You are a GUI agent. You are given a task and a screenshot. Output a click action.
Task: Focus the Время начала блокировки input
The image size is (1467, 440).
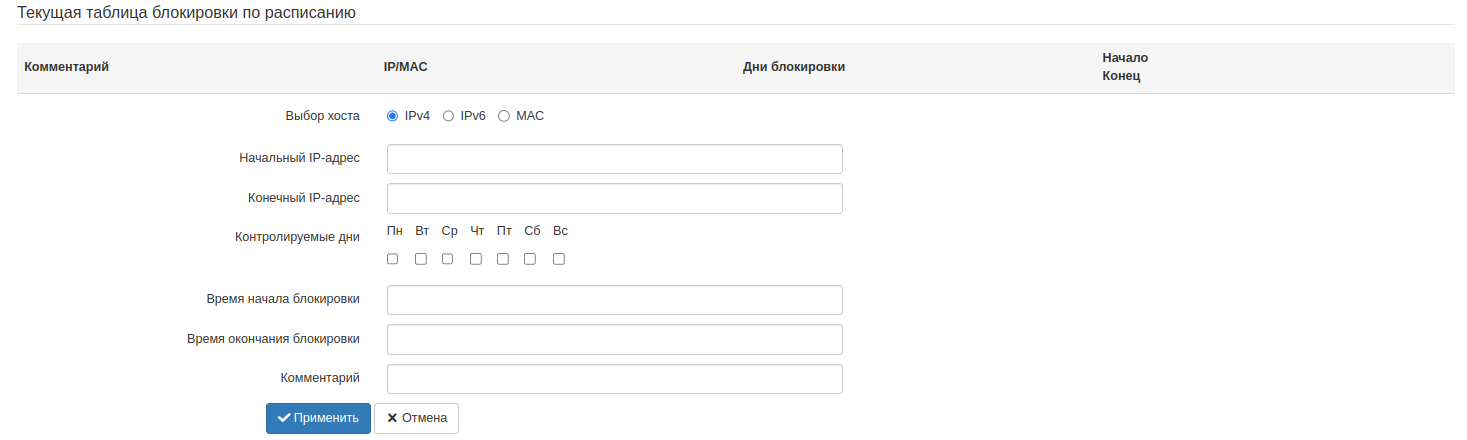(x=614, y=300)
